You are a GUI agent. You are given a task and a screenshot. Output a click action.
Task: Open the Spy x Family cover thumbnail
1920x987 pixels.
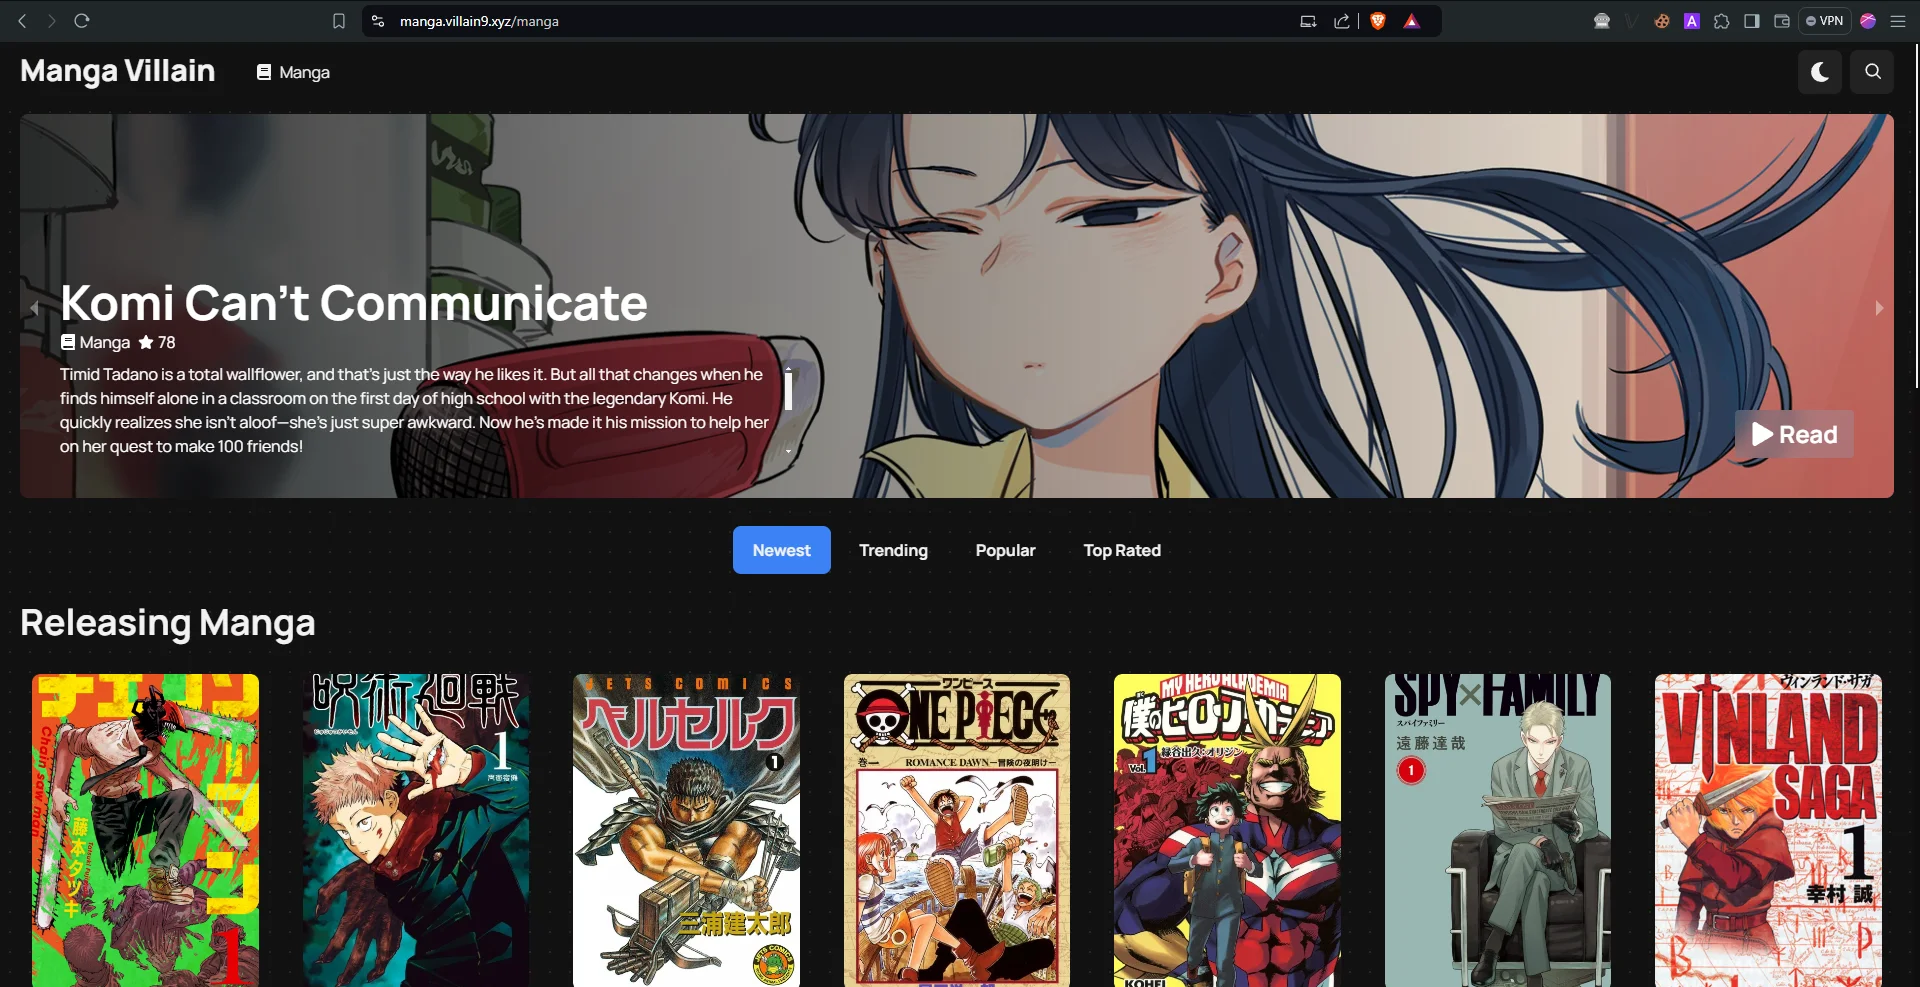click(x=1498, y=830)
